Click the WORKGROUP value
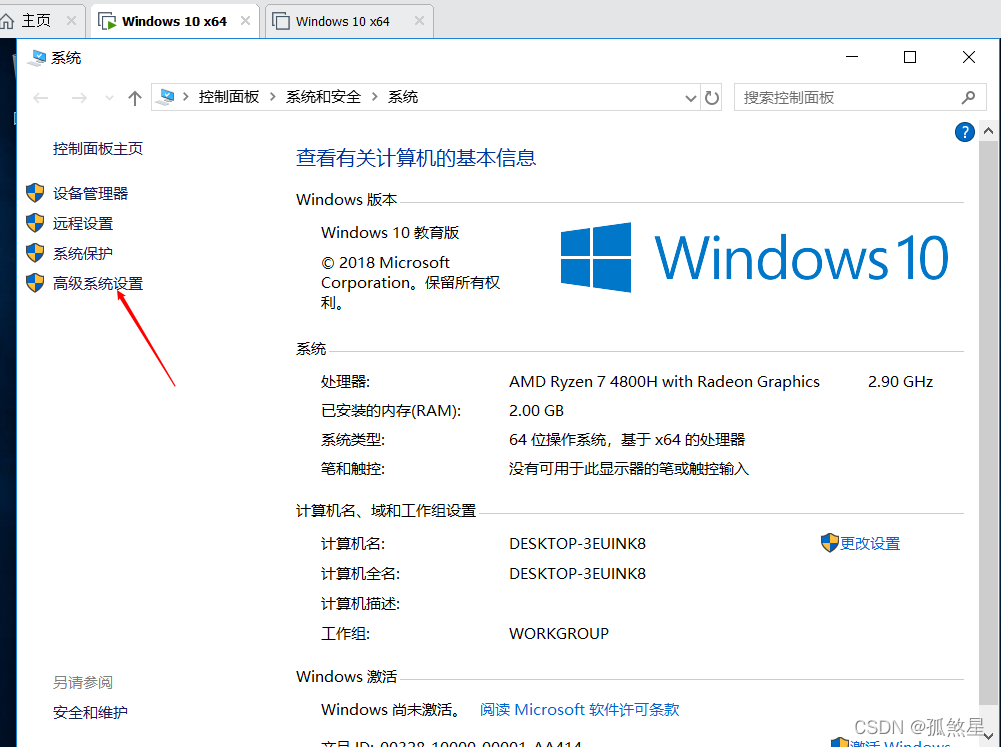Viewport: 1001px width, 747px height. (559, 633)
